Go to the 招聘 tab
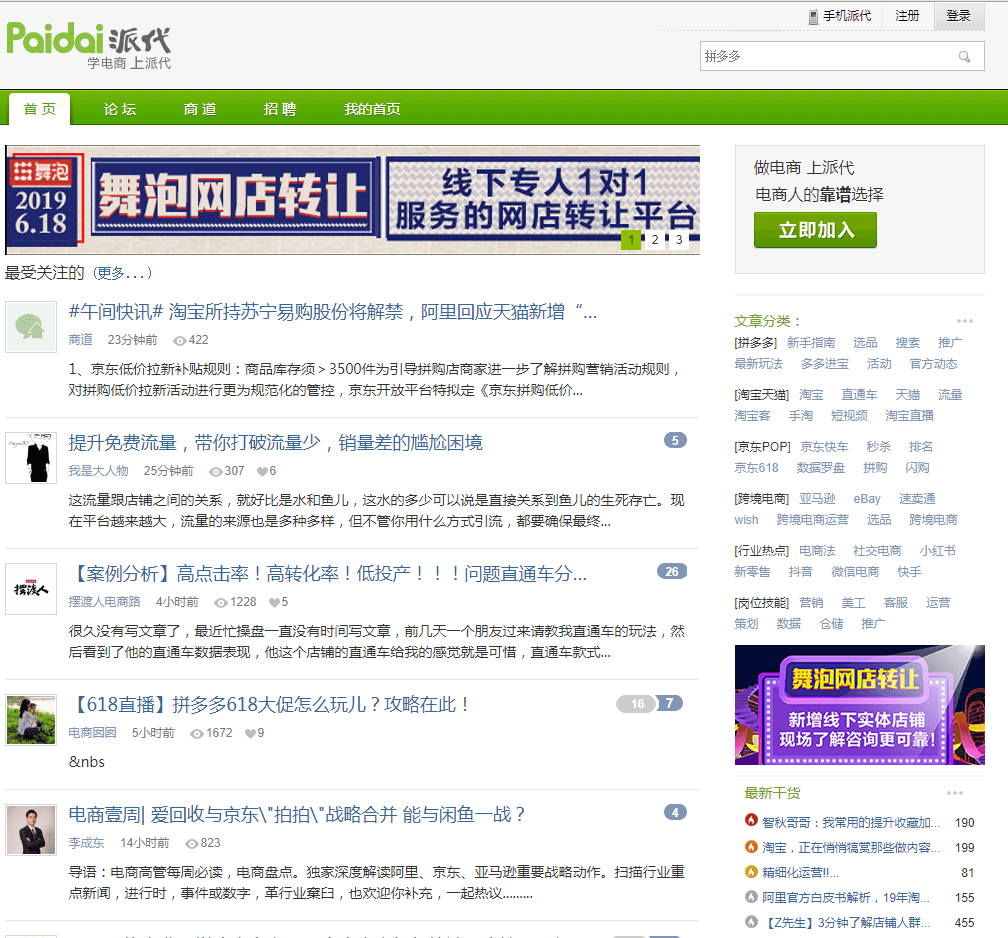 (280, 109)
